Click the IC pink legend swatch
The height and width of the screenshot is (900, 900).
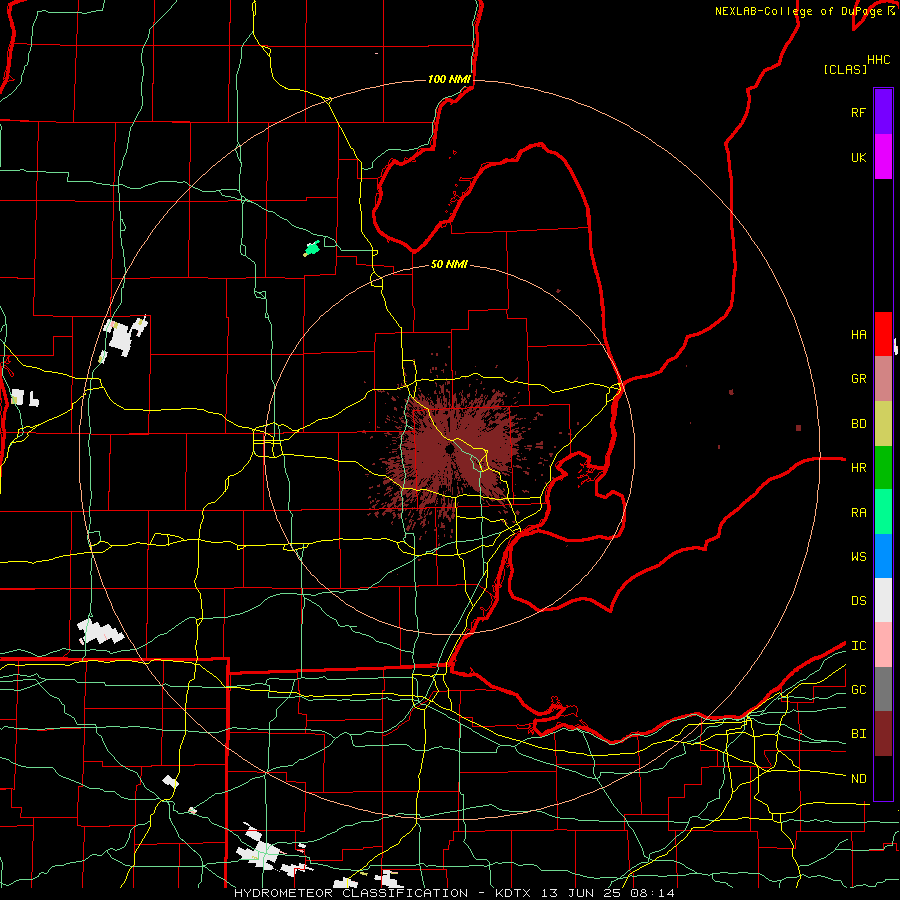pos(883,645)
